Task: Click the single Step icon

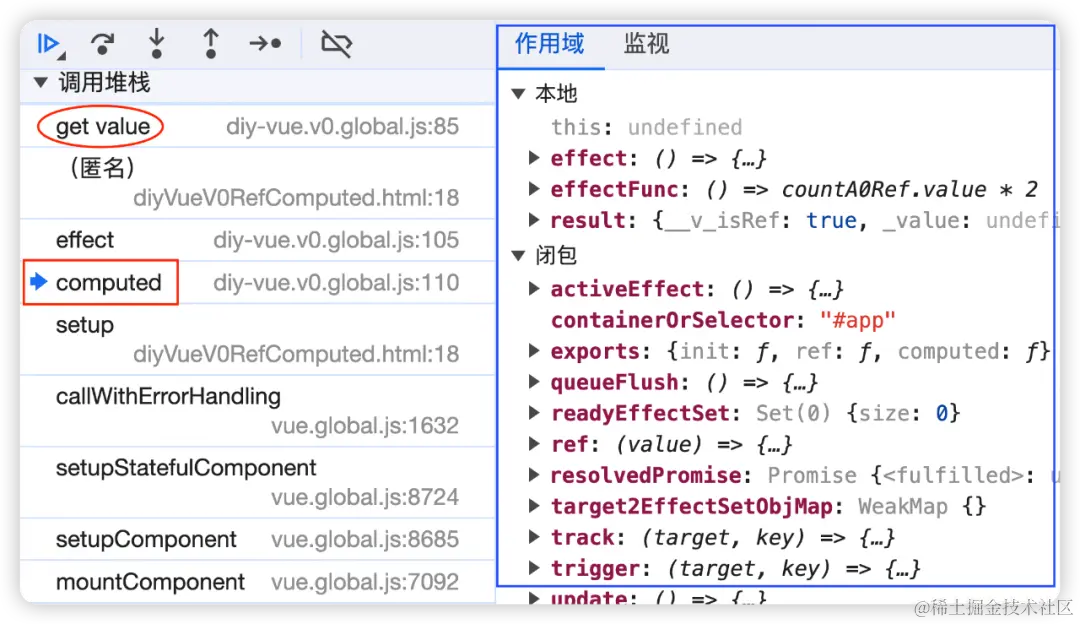Action: click(265, 44)
